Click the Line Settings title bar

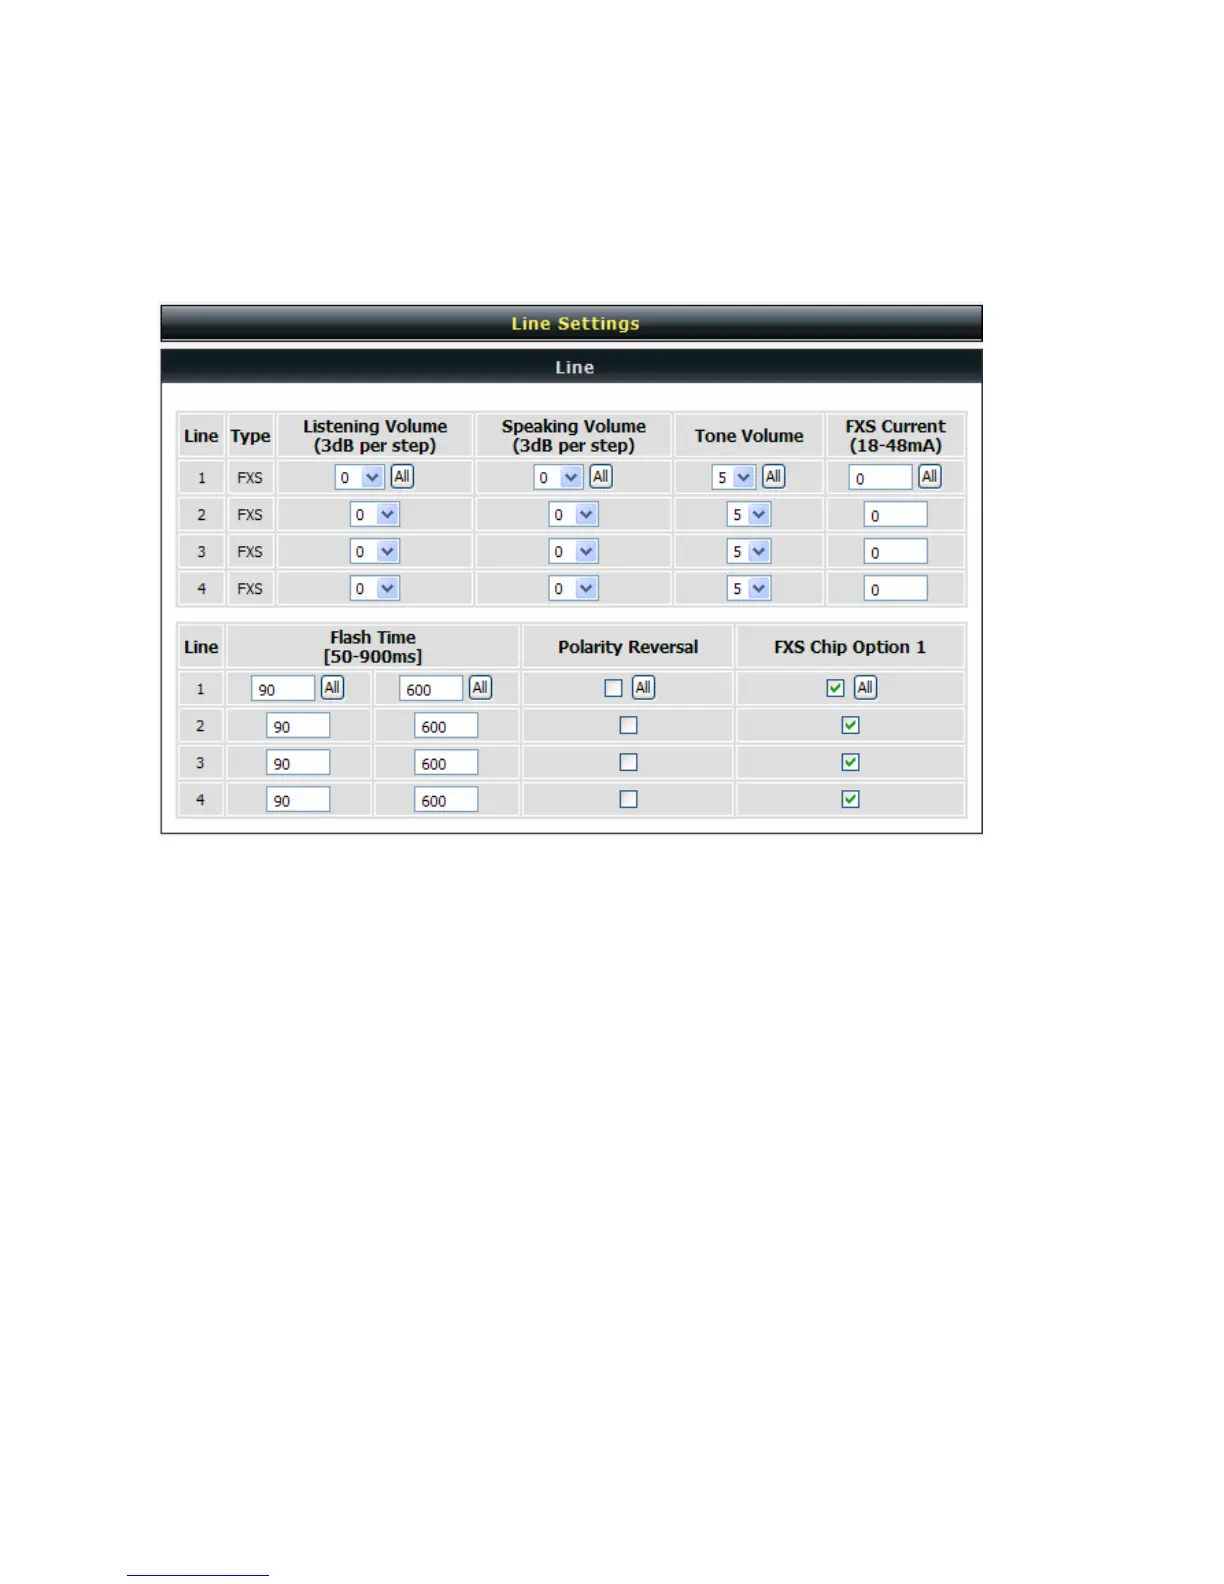coord(572,323)
